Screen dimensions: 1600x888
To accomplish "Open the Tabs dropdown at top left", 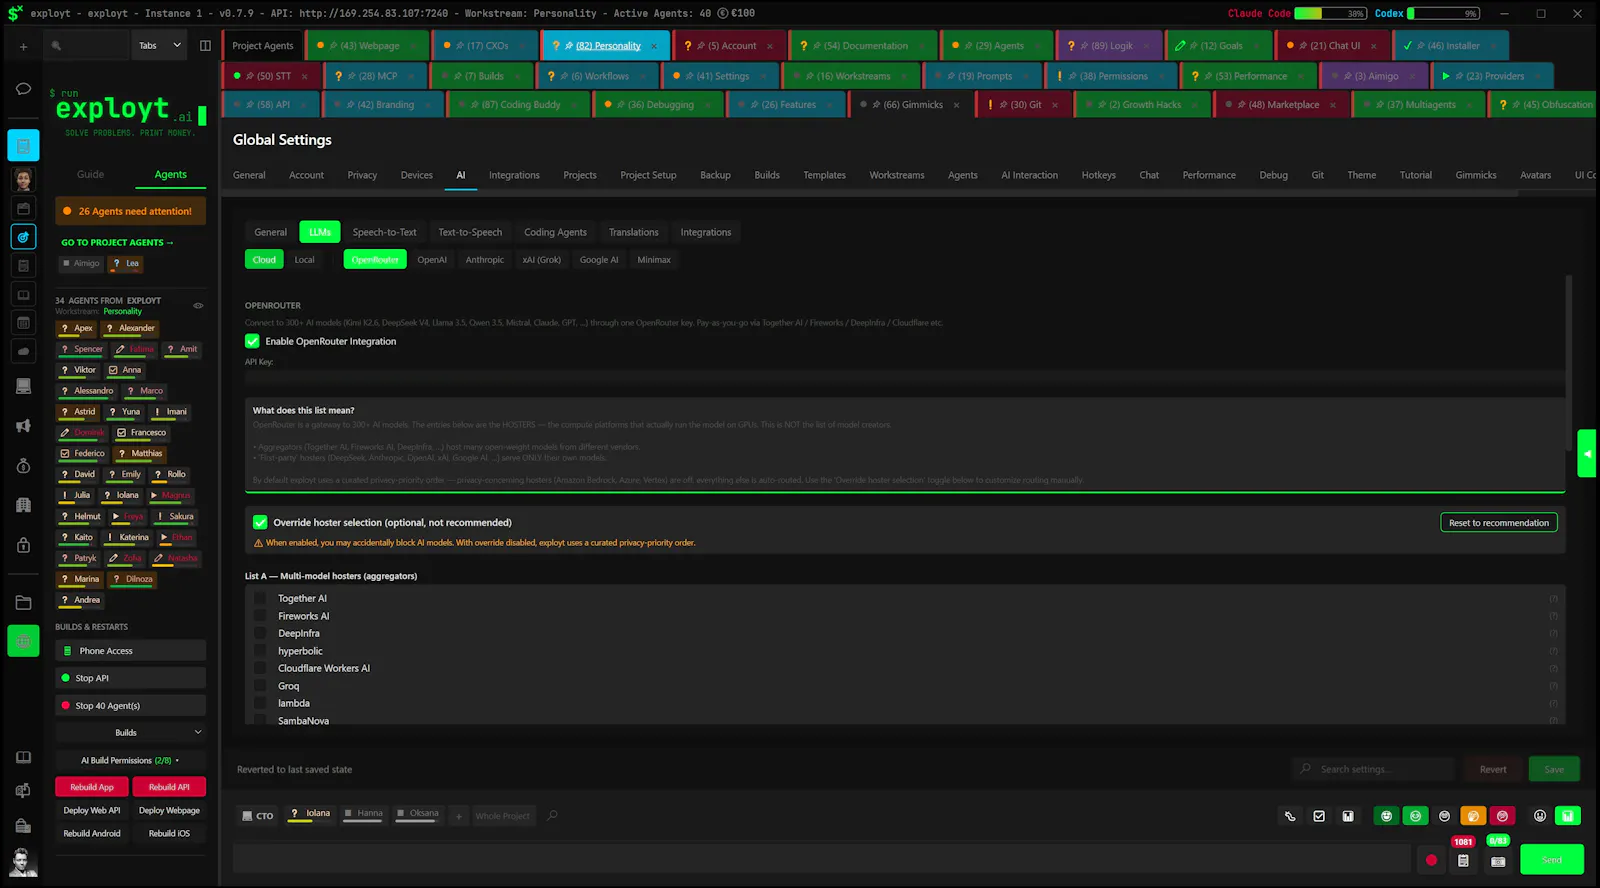I will tap(160, 46).
